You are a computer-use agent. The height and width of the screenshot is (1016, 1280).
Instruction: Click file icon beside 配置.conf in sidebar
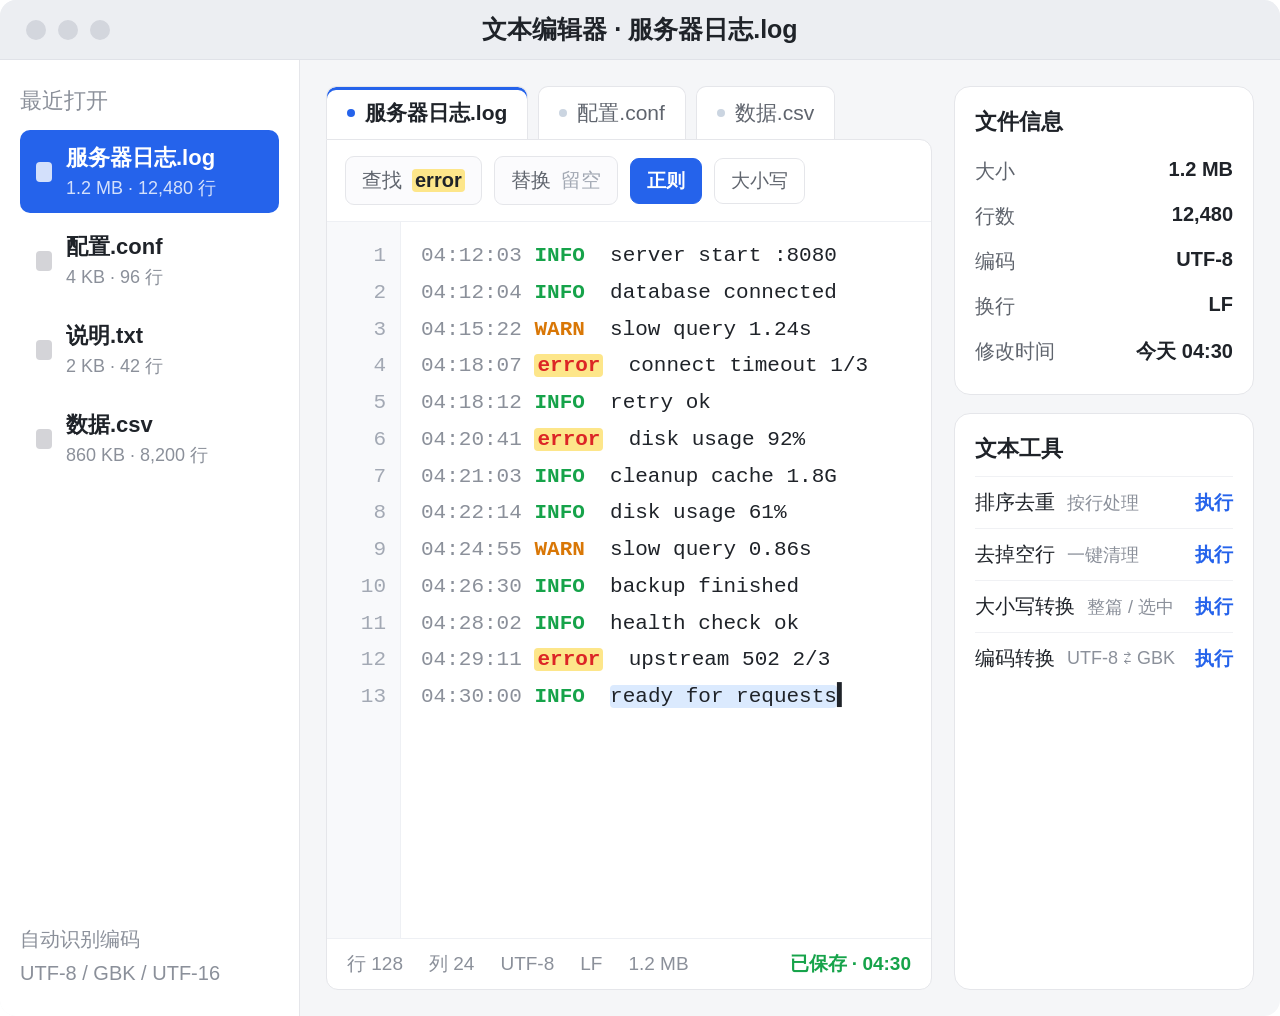44,261
